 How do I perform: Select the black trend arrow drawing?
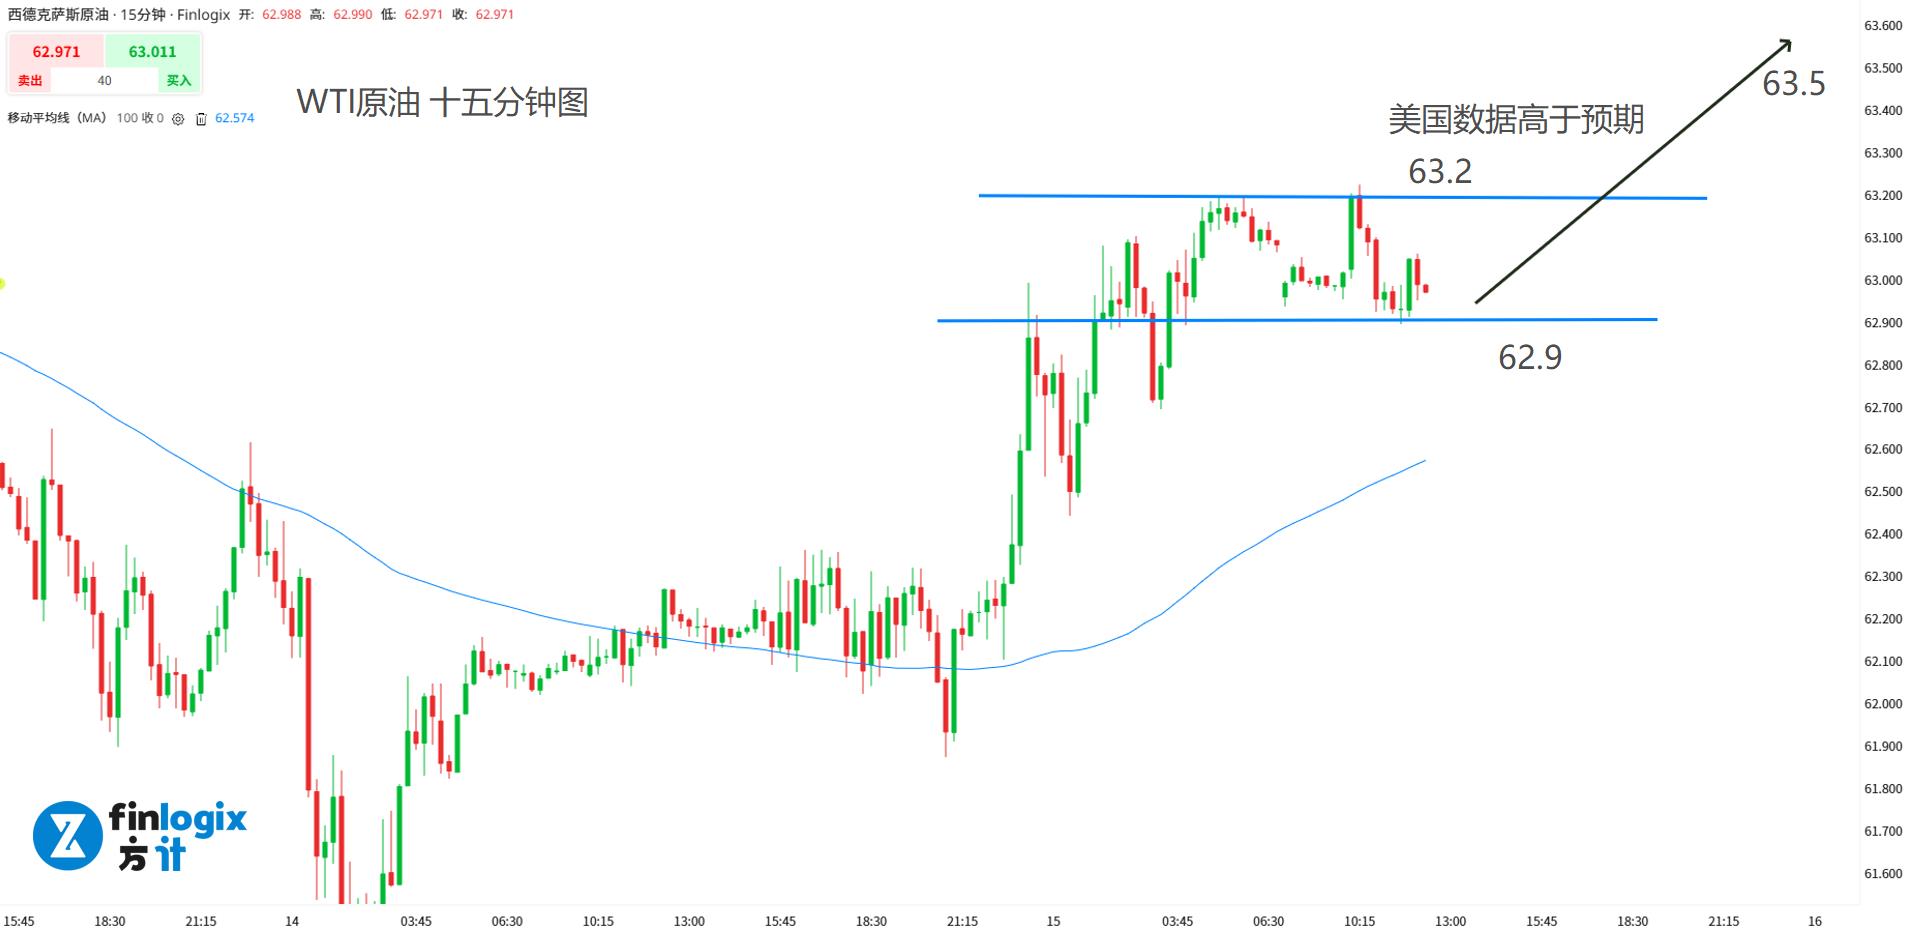tap(1632, 172)
